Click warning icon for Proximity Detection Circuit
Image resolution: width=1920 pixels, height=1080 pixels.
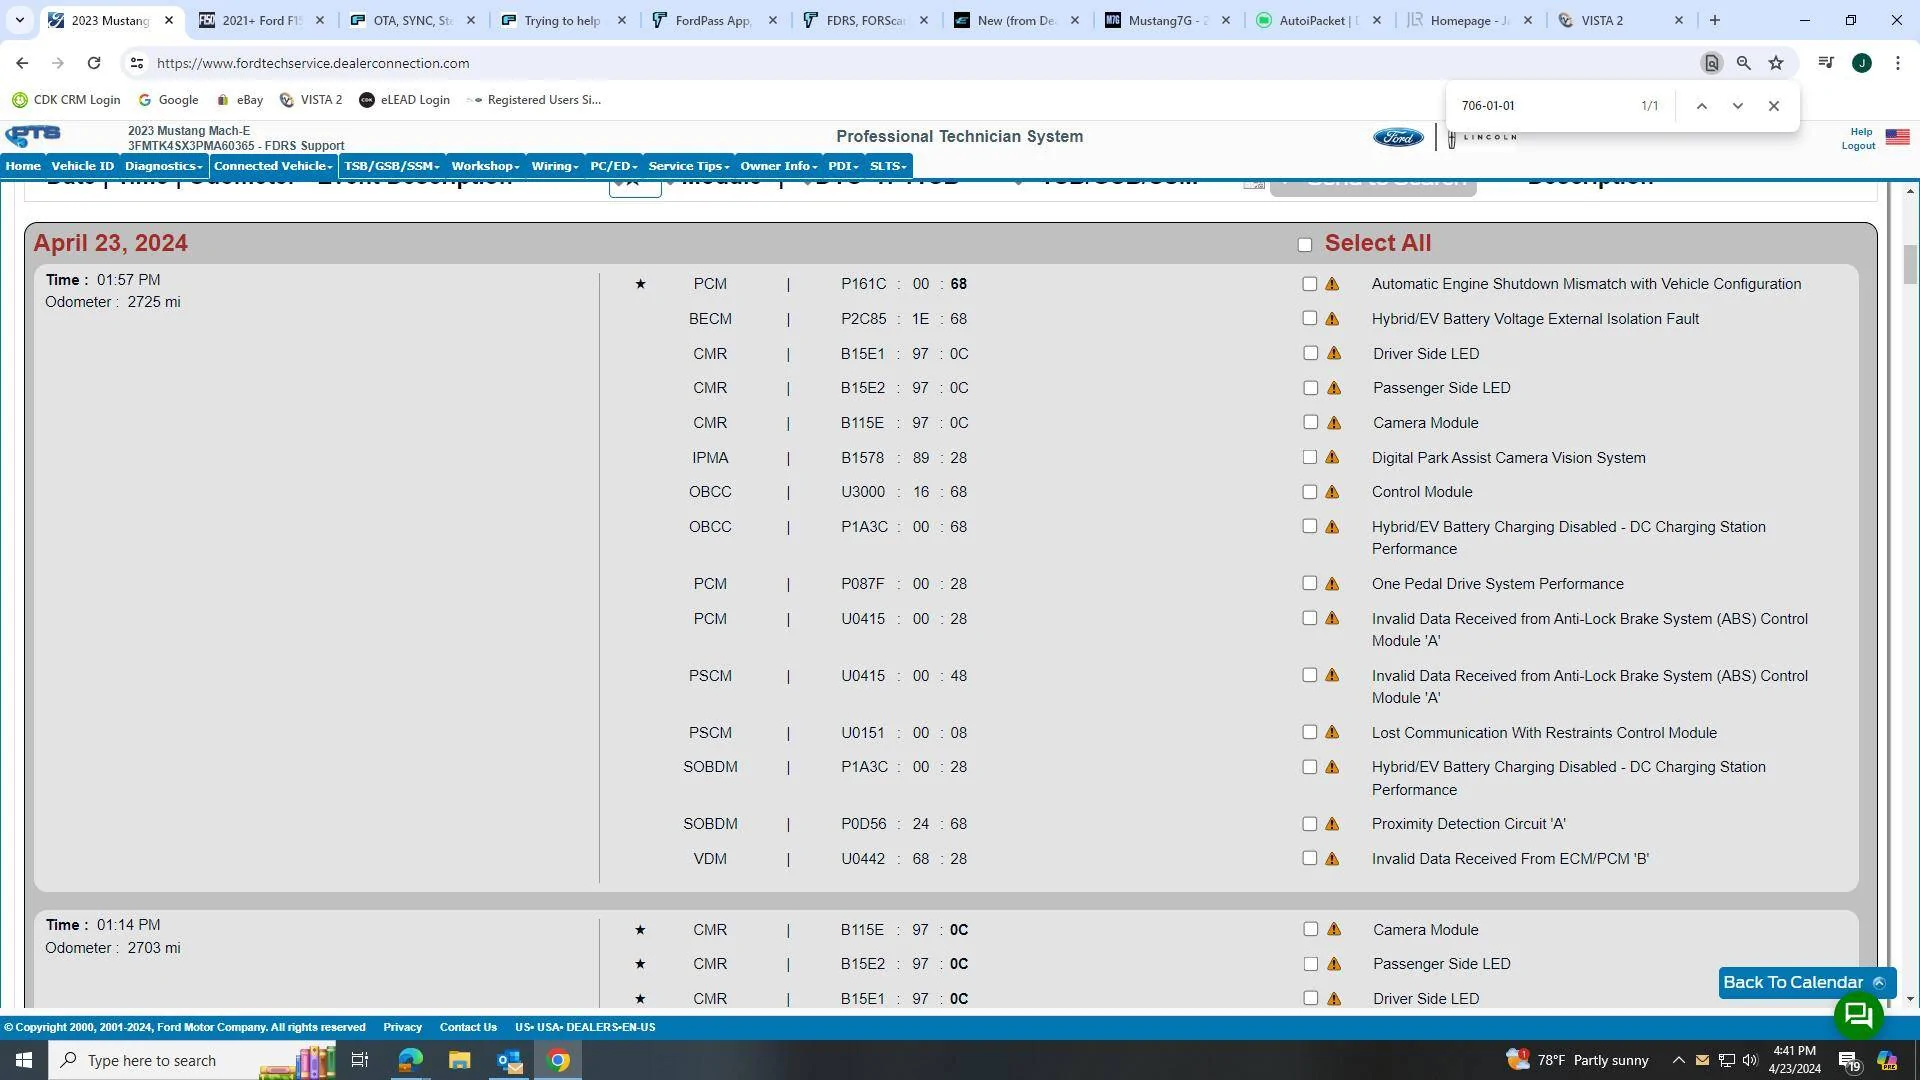(1332, 824)
